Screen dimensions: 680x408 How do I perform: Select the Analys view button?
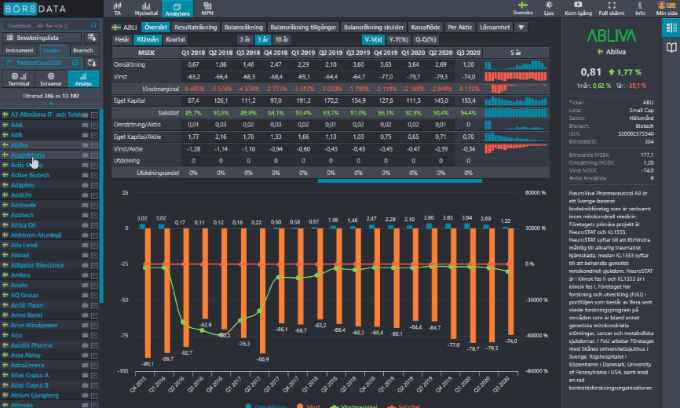click(x=83, y=79)
